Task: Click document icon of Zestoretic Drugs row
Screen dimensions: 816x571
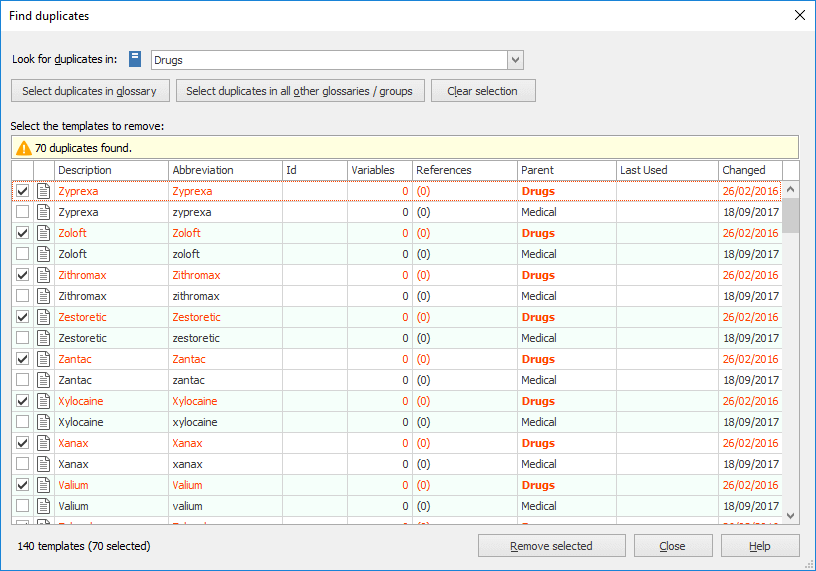Action: (44, 317)
